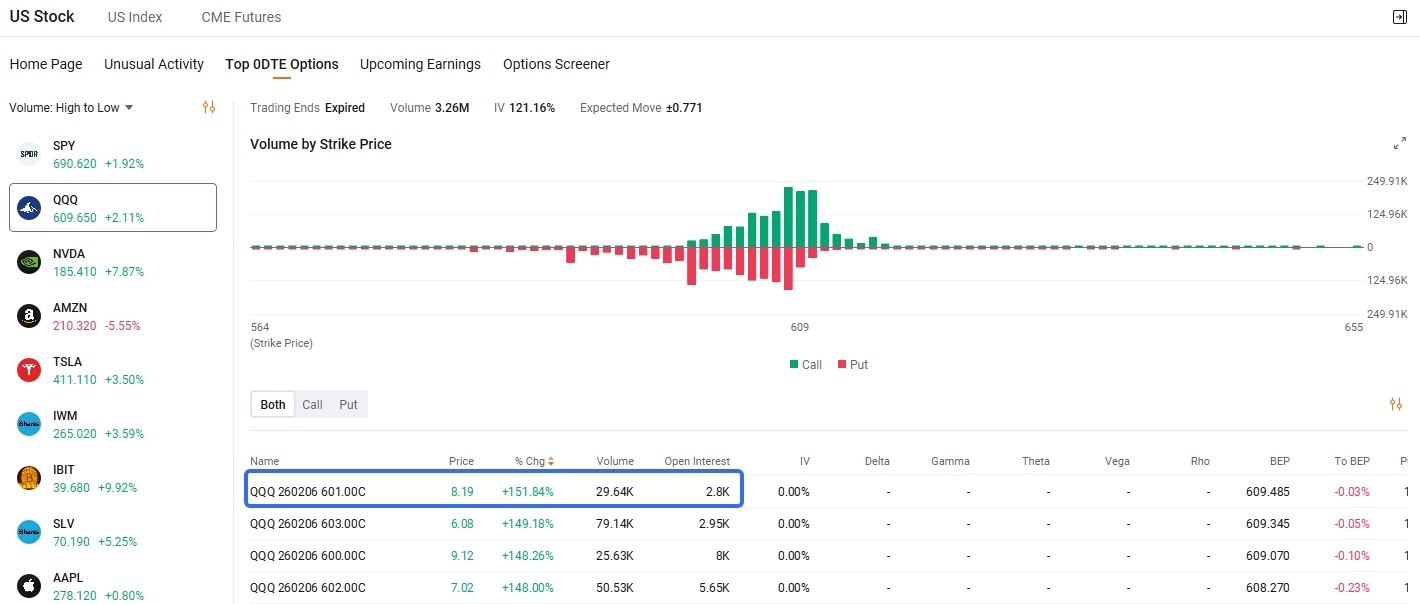
Task: Sort by the Theta column header
Action: coord(1036,461)
